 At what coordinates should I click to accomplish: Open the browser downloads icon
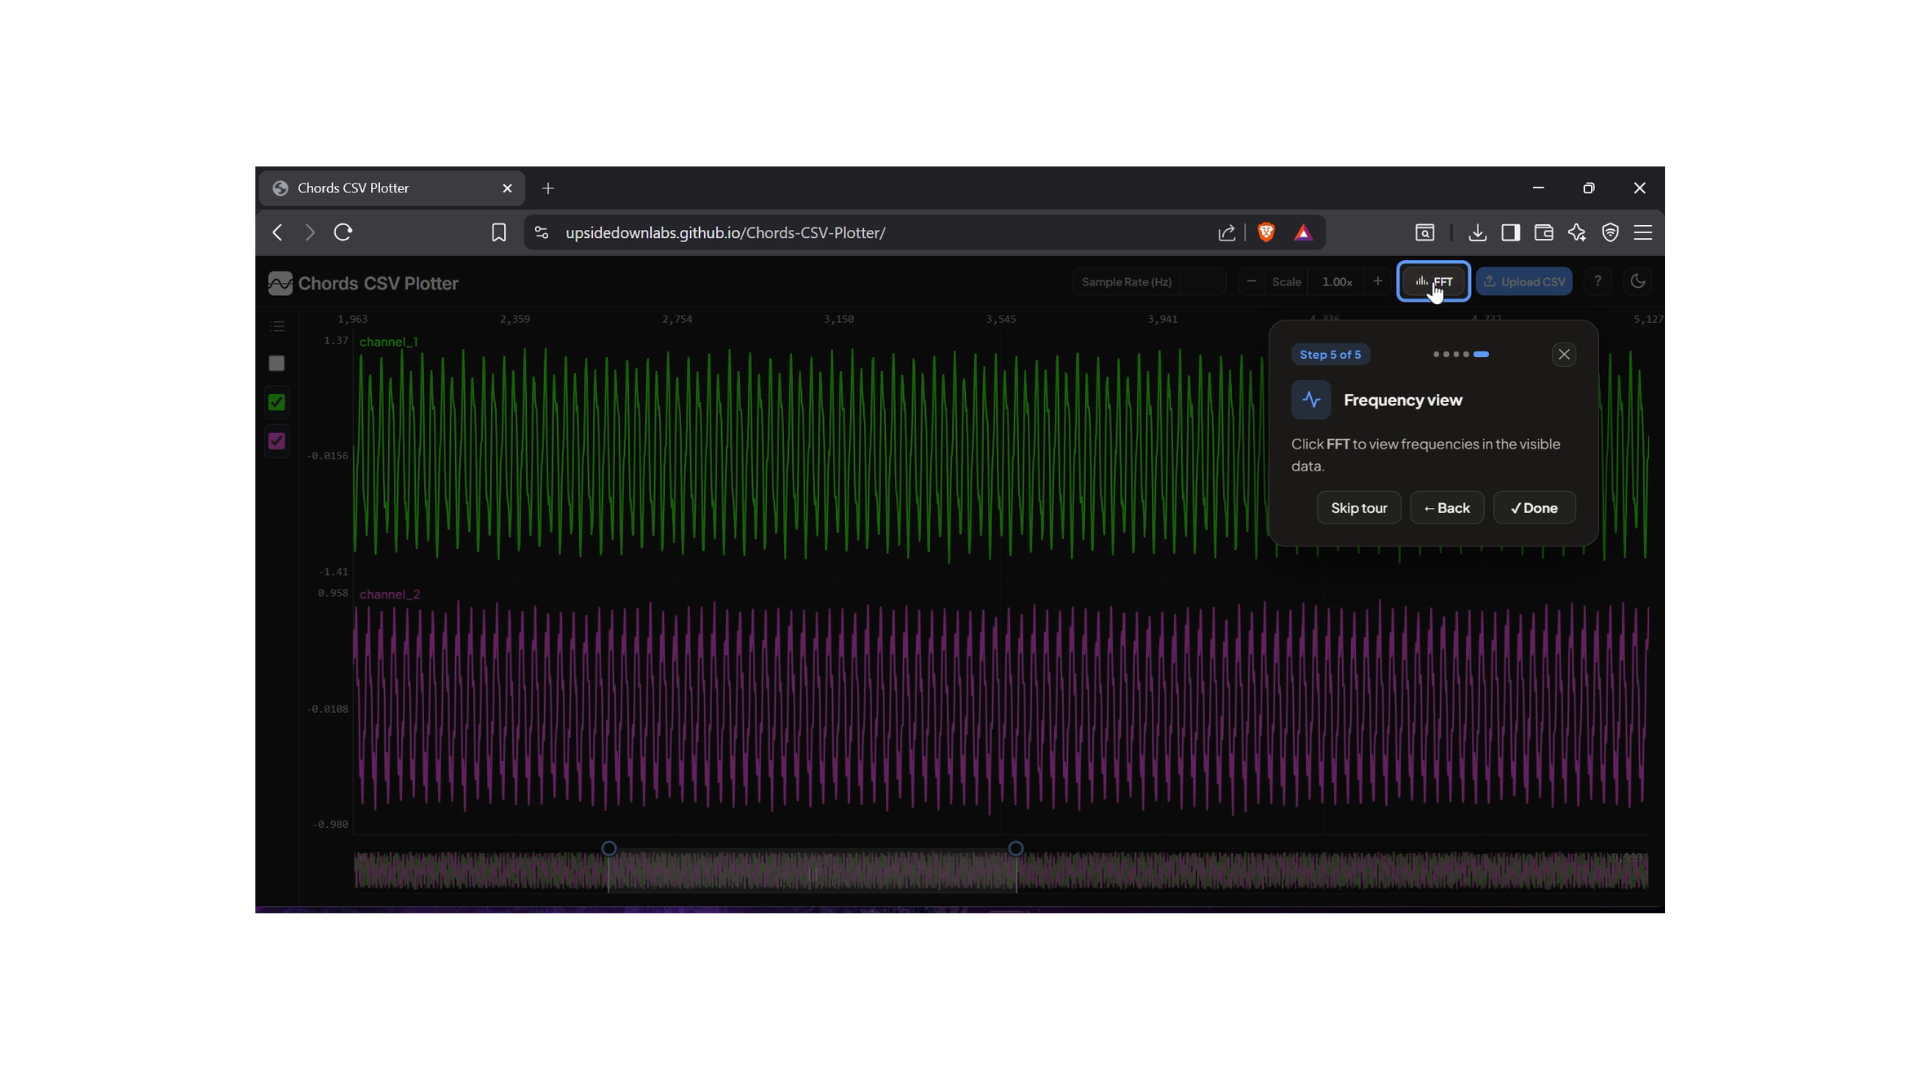1477,233
